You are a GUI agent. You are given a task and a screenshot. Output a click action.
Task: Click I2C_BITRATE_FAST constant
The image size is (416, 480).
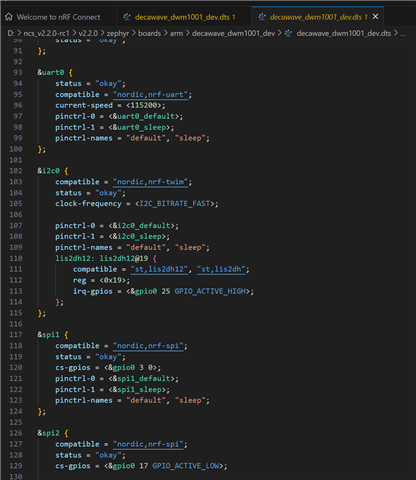(x=175, y=204)
